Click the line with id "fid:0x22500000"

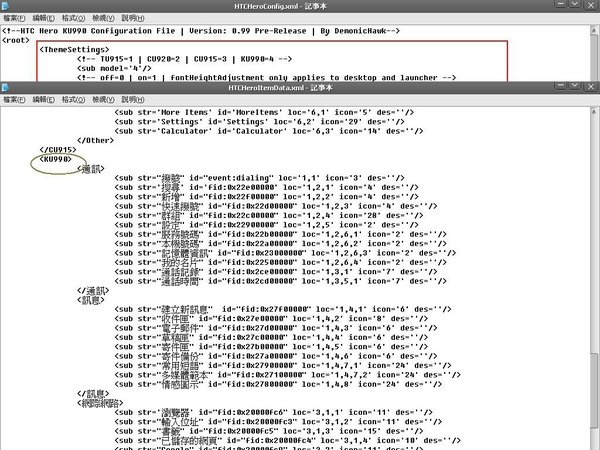[x=280, y=262]
